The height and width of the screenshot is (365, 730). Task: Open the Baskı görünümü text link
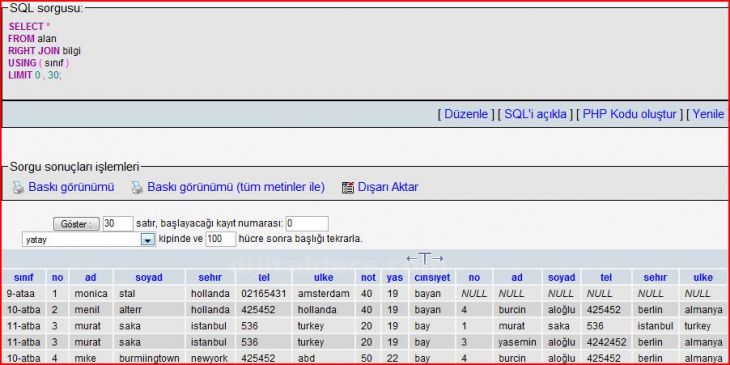71,187
